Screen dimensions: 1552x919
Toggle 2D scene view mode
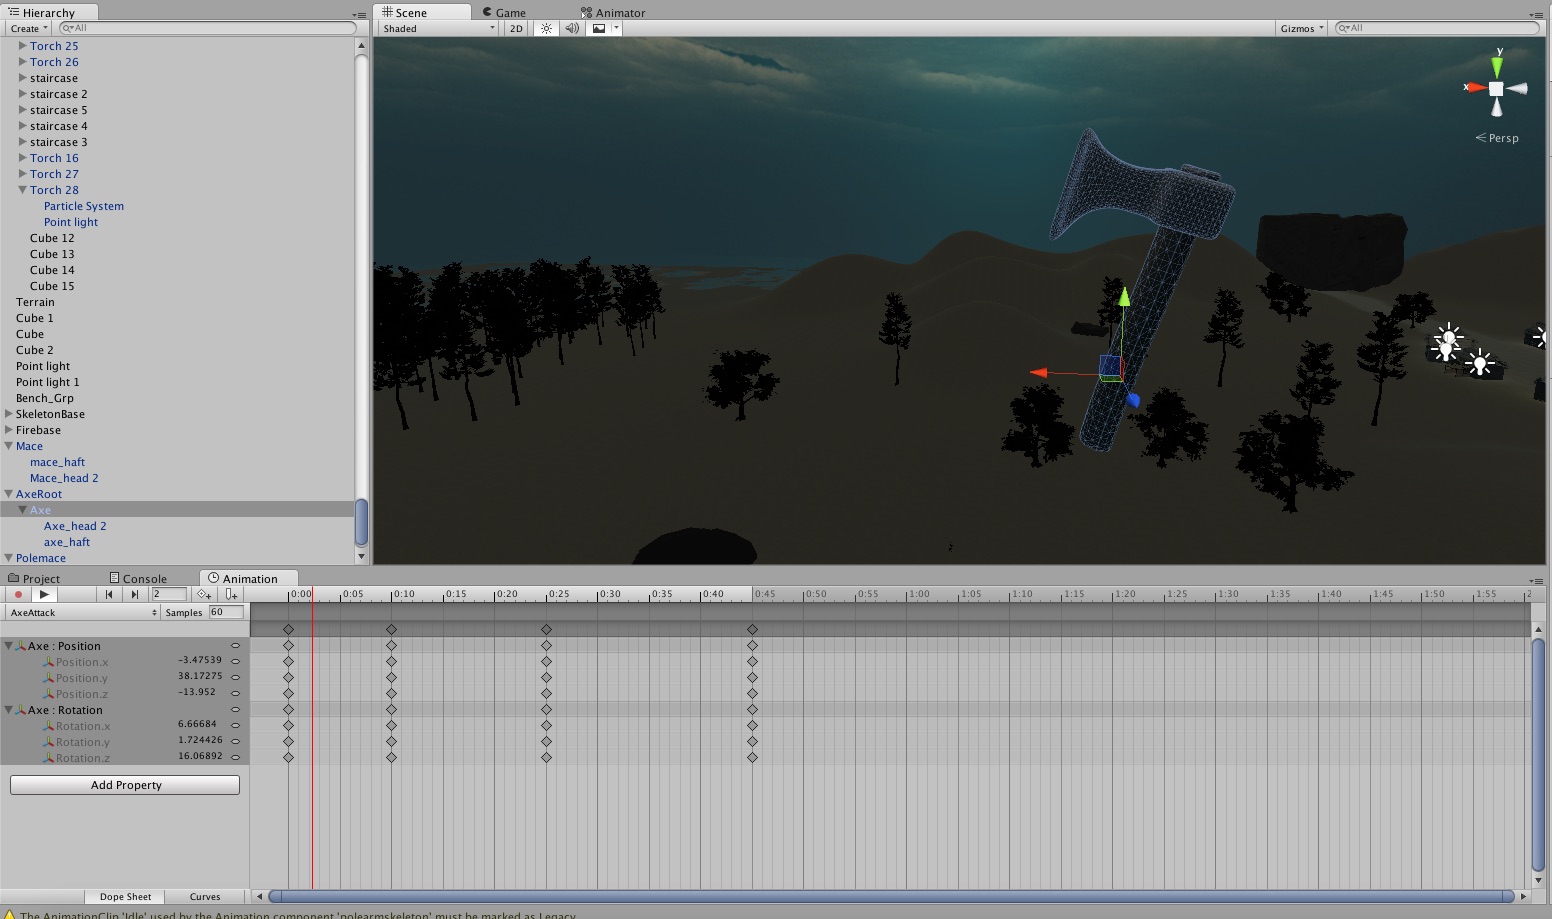tap(516, 28)
